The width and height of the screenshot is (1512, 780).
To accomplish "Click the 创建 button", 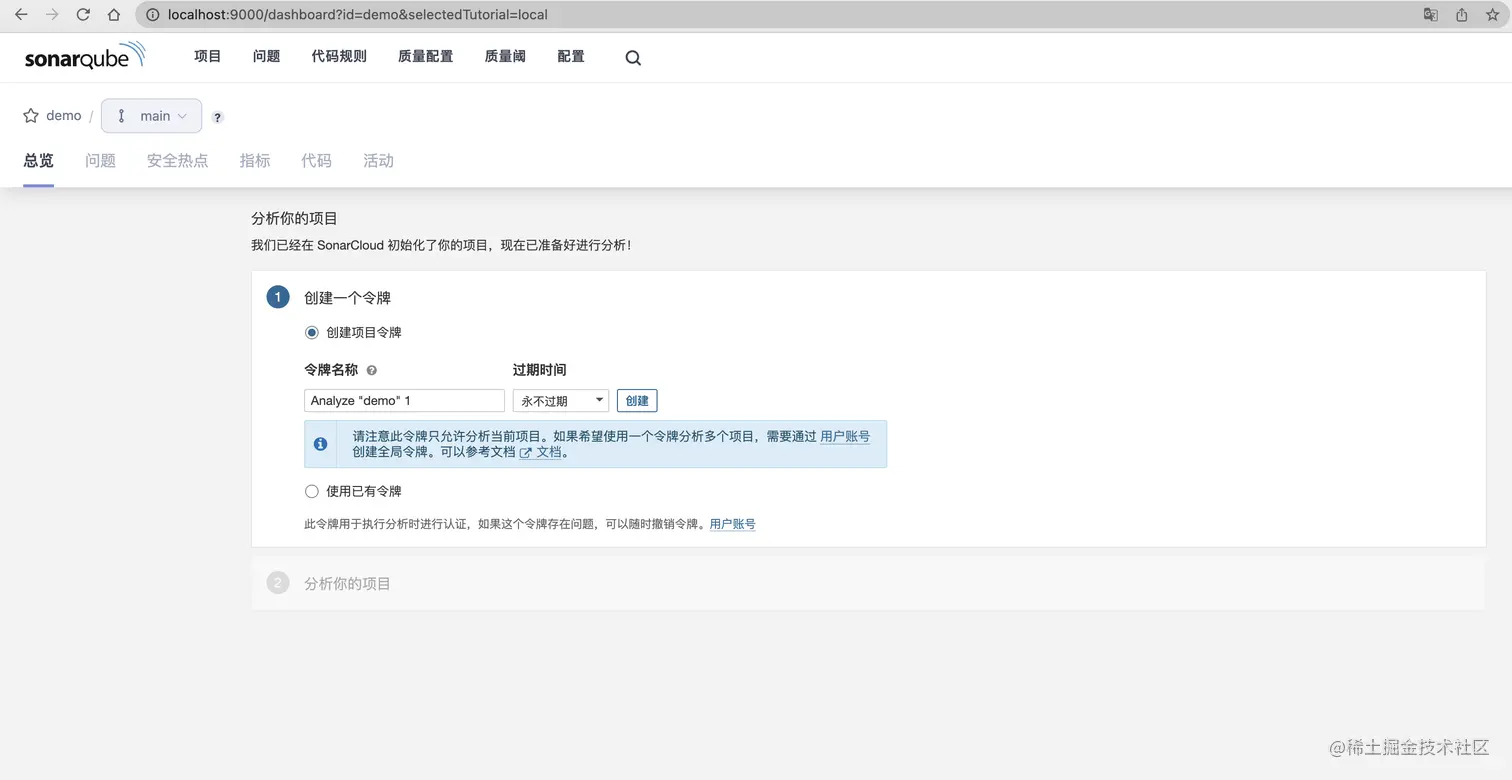I will coord(637,401).
